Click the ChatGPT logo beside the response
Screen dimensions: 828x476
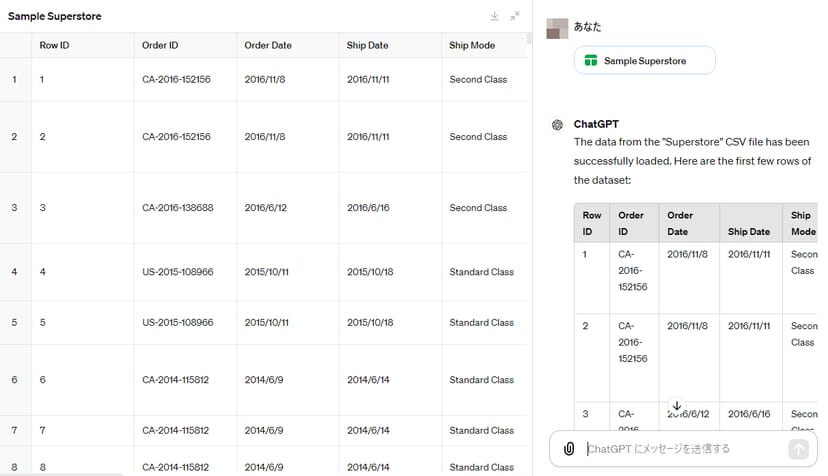pos(558,124)
